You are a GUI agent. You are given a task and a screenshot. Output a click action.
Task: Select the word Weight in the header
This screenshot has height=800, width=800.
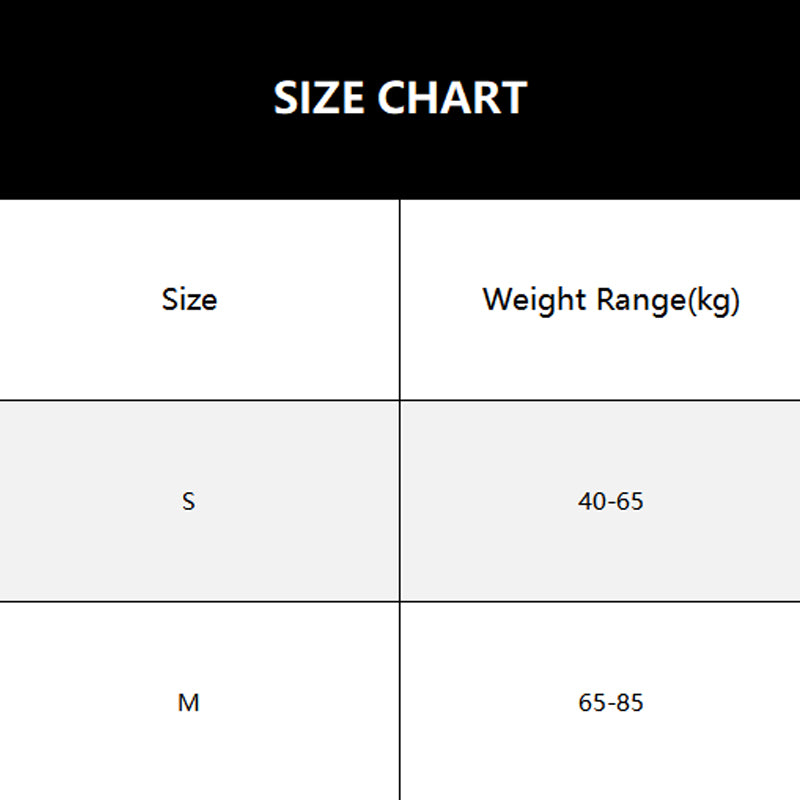pyautogui.click(x=535, y=299)
